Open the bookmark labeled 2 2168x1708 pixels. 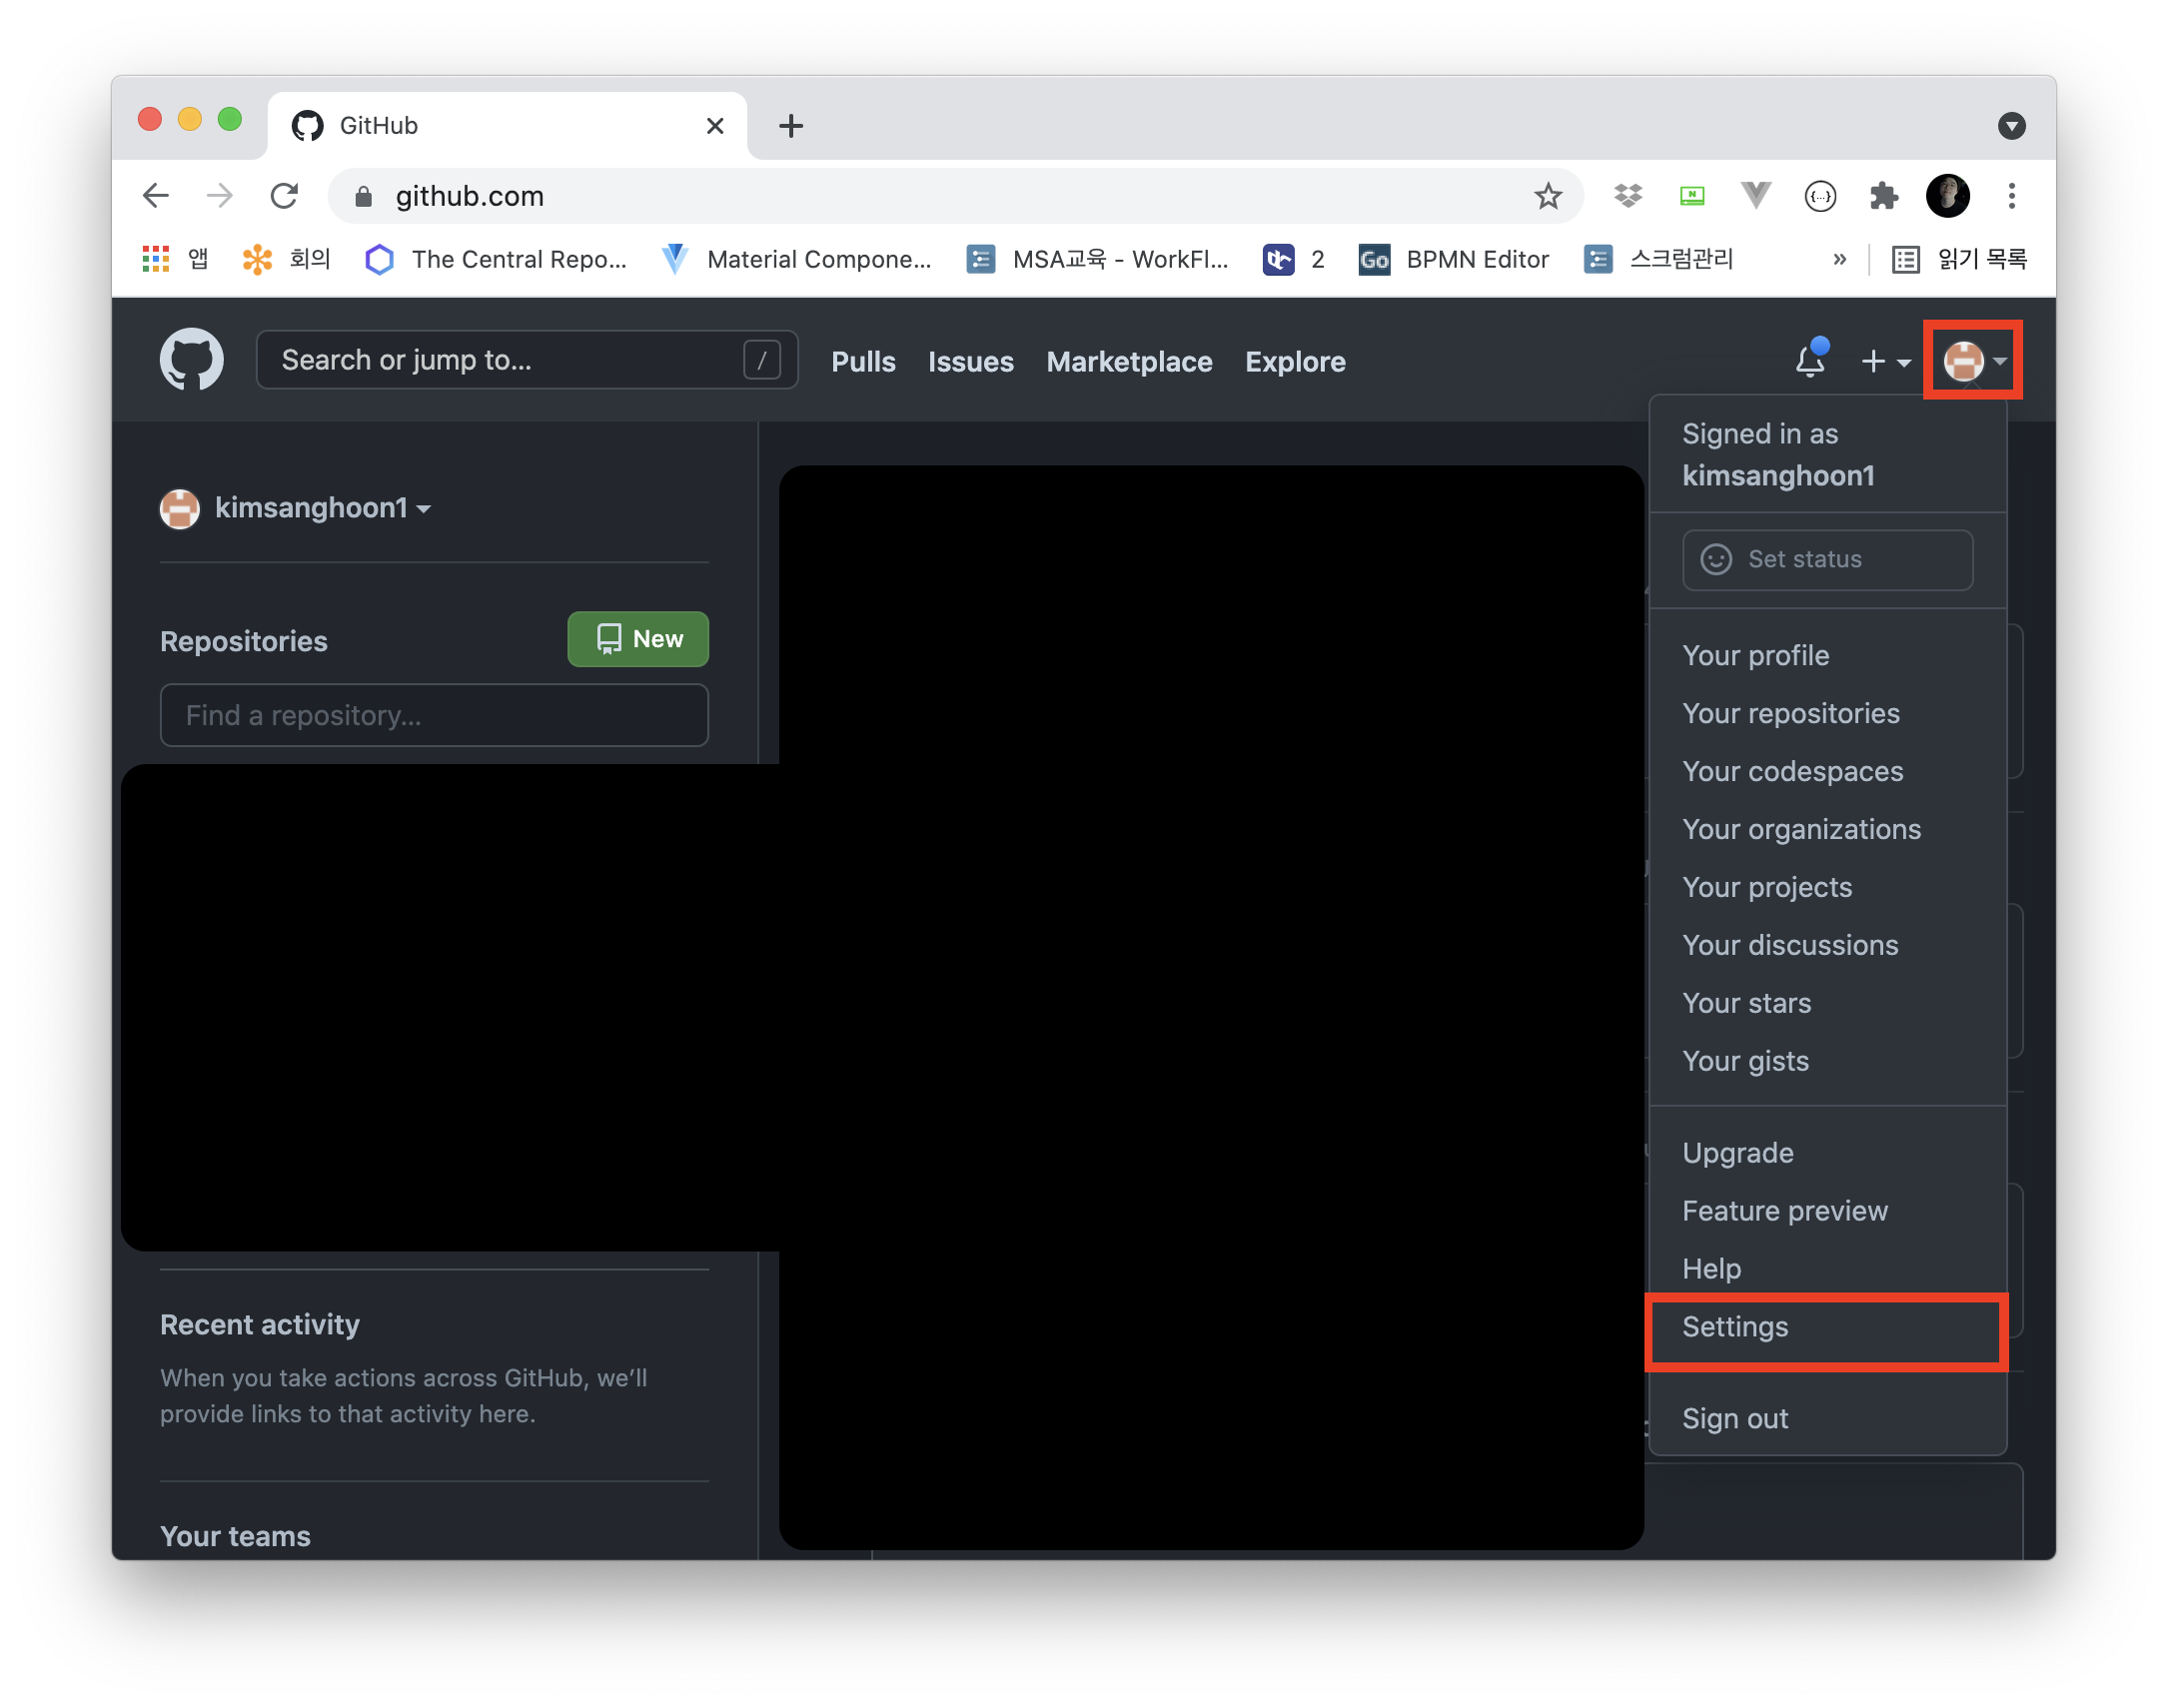(1294, 260)
